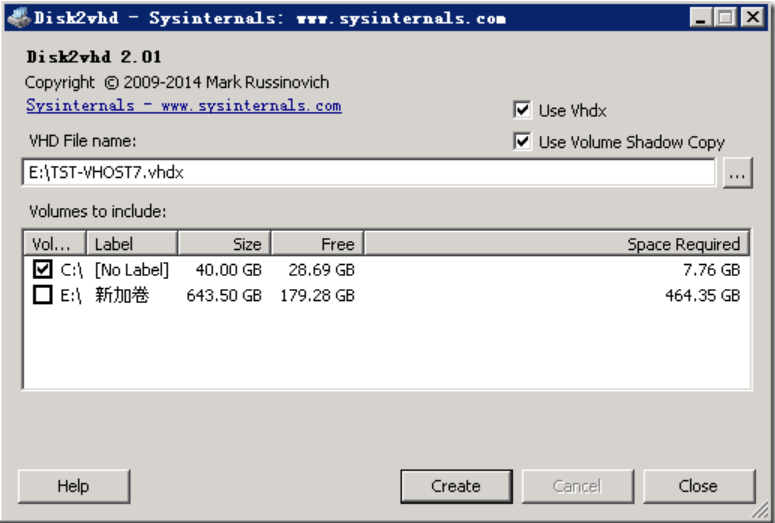Click the 28.69 GB free value
The height and width of the screenshot is (523, 775).
pos(322,270)
